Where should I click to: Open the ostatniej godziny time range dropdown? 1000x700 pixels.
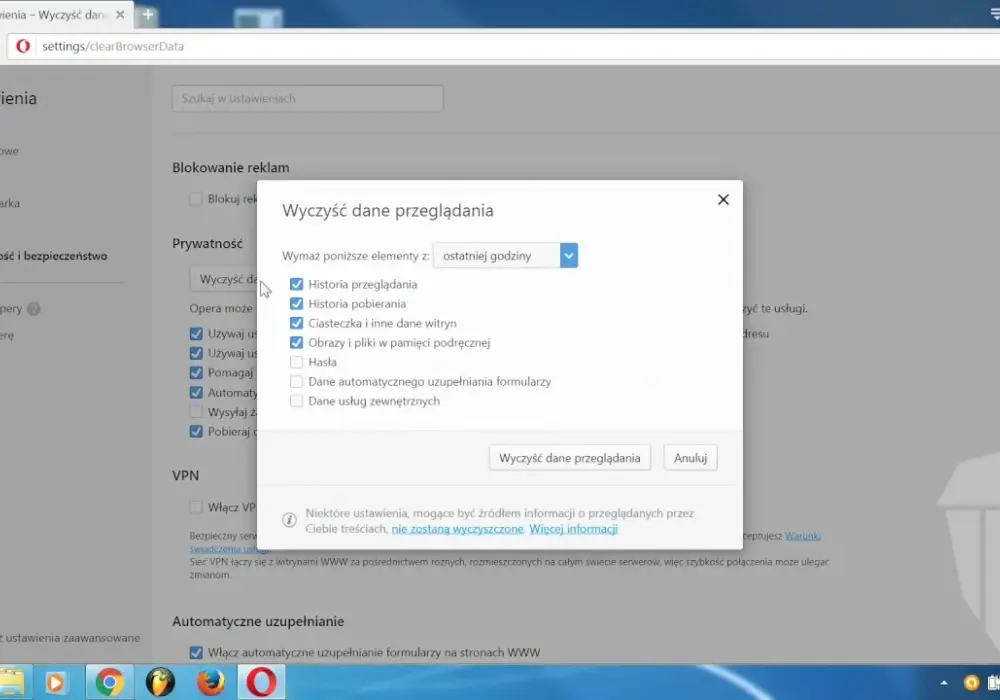tap(506, 256)
